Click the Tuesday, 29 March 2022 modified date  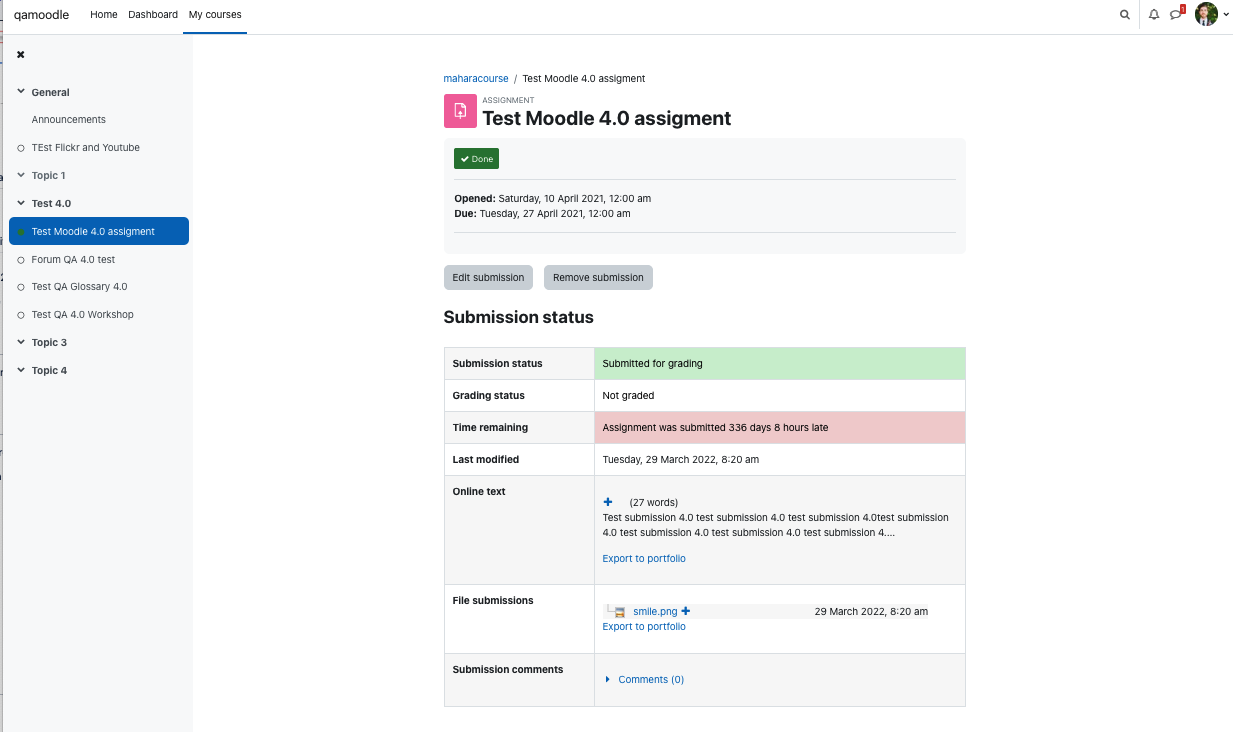680,460
